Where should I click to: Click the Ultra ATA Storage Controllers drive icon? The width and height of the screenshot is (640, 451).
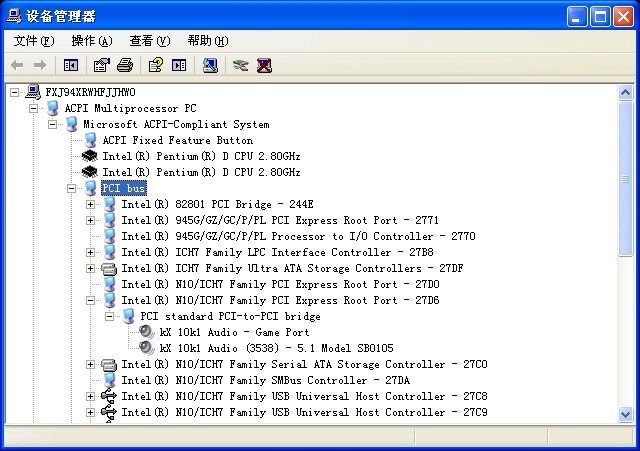pos(109,269)
